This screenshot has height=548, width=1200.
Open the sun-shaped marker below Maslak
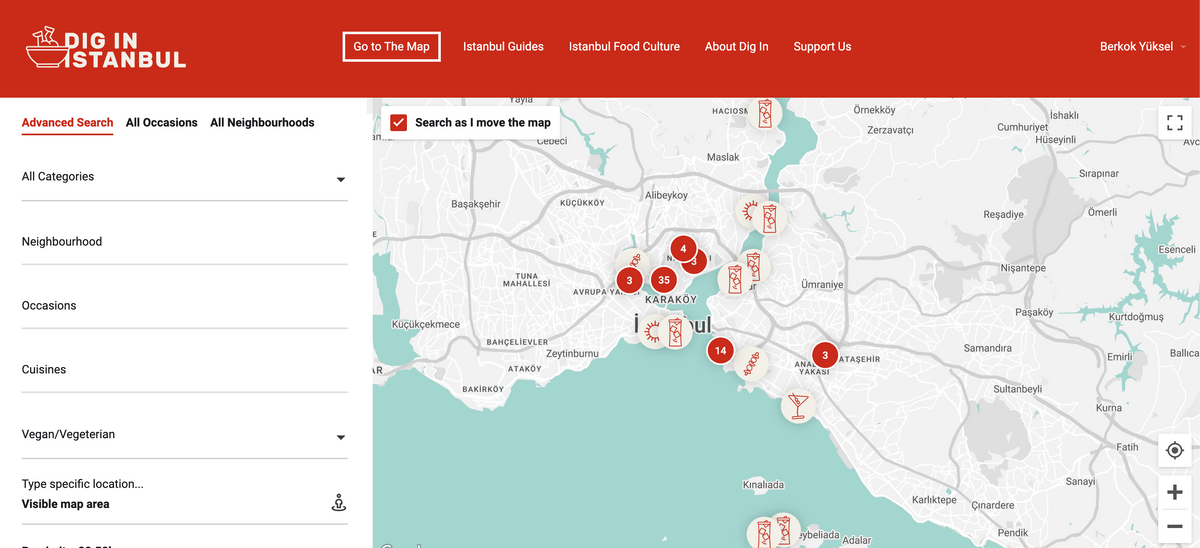tap(748, 211)
